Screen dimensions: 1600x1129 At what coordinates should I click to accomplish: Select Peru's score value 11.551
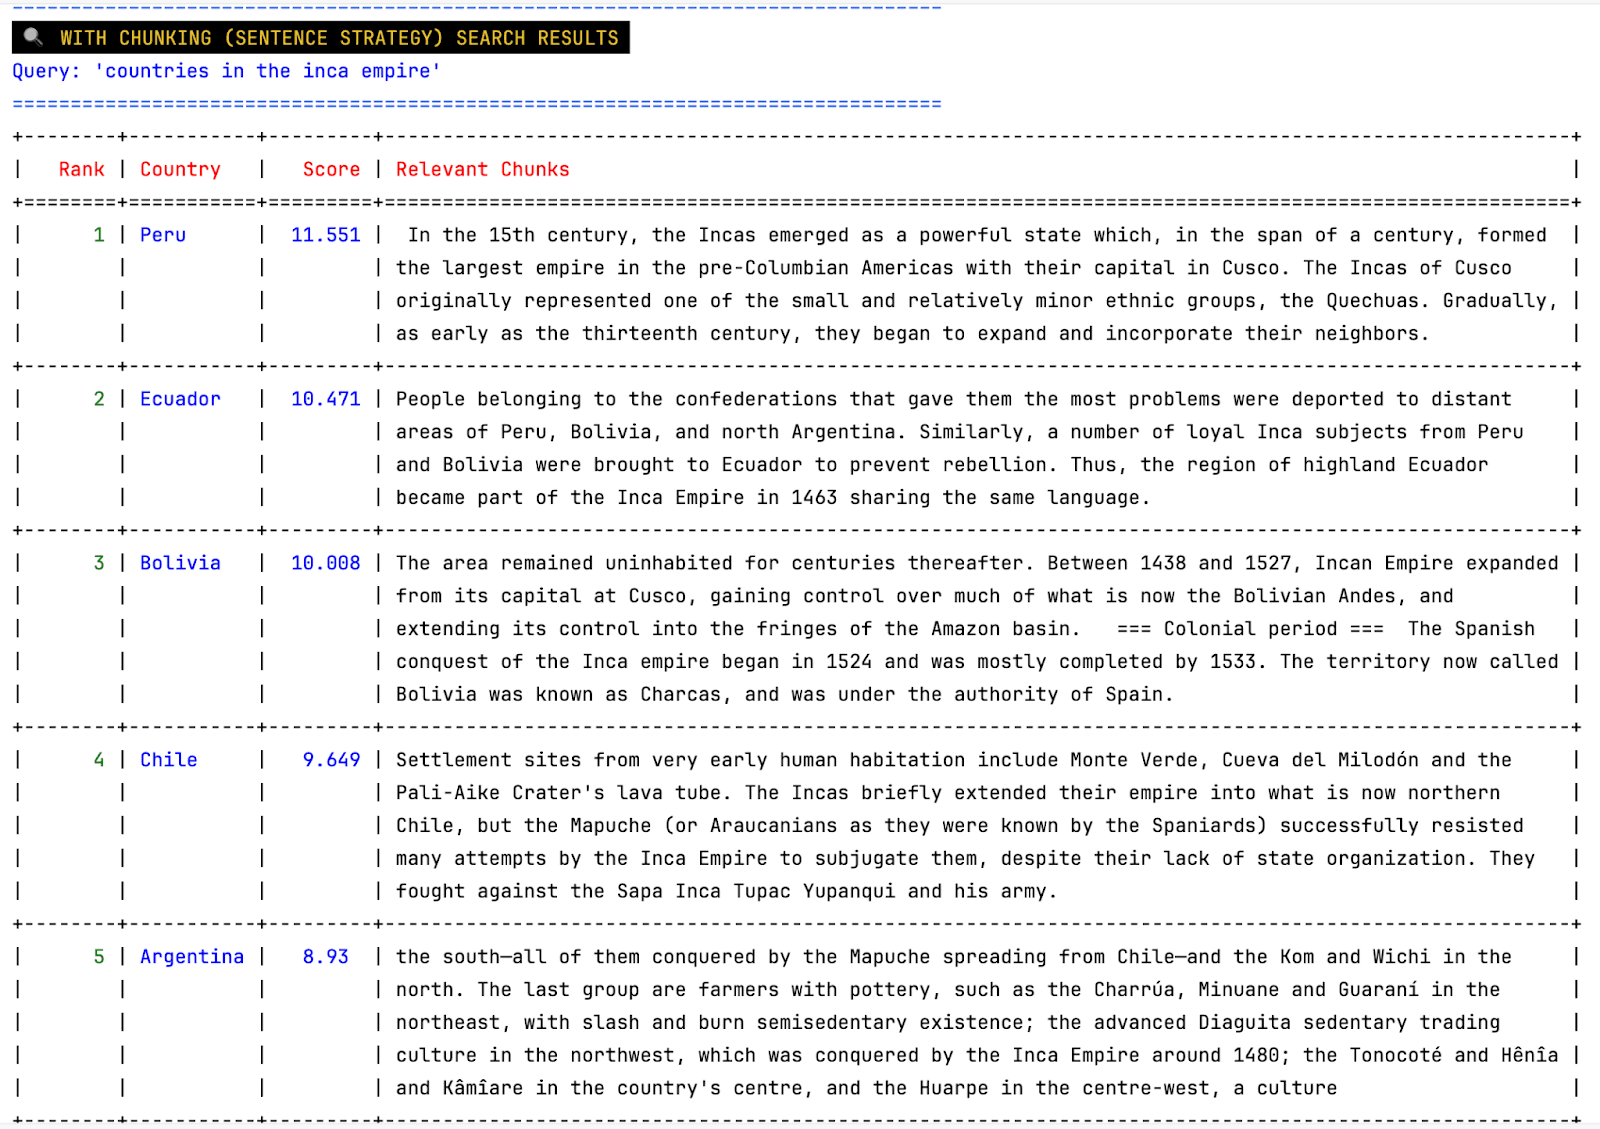pyautogui.click(x=325, y=235)
